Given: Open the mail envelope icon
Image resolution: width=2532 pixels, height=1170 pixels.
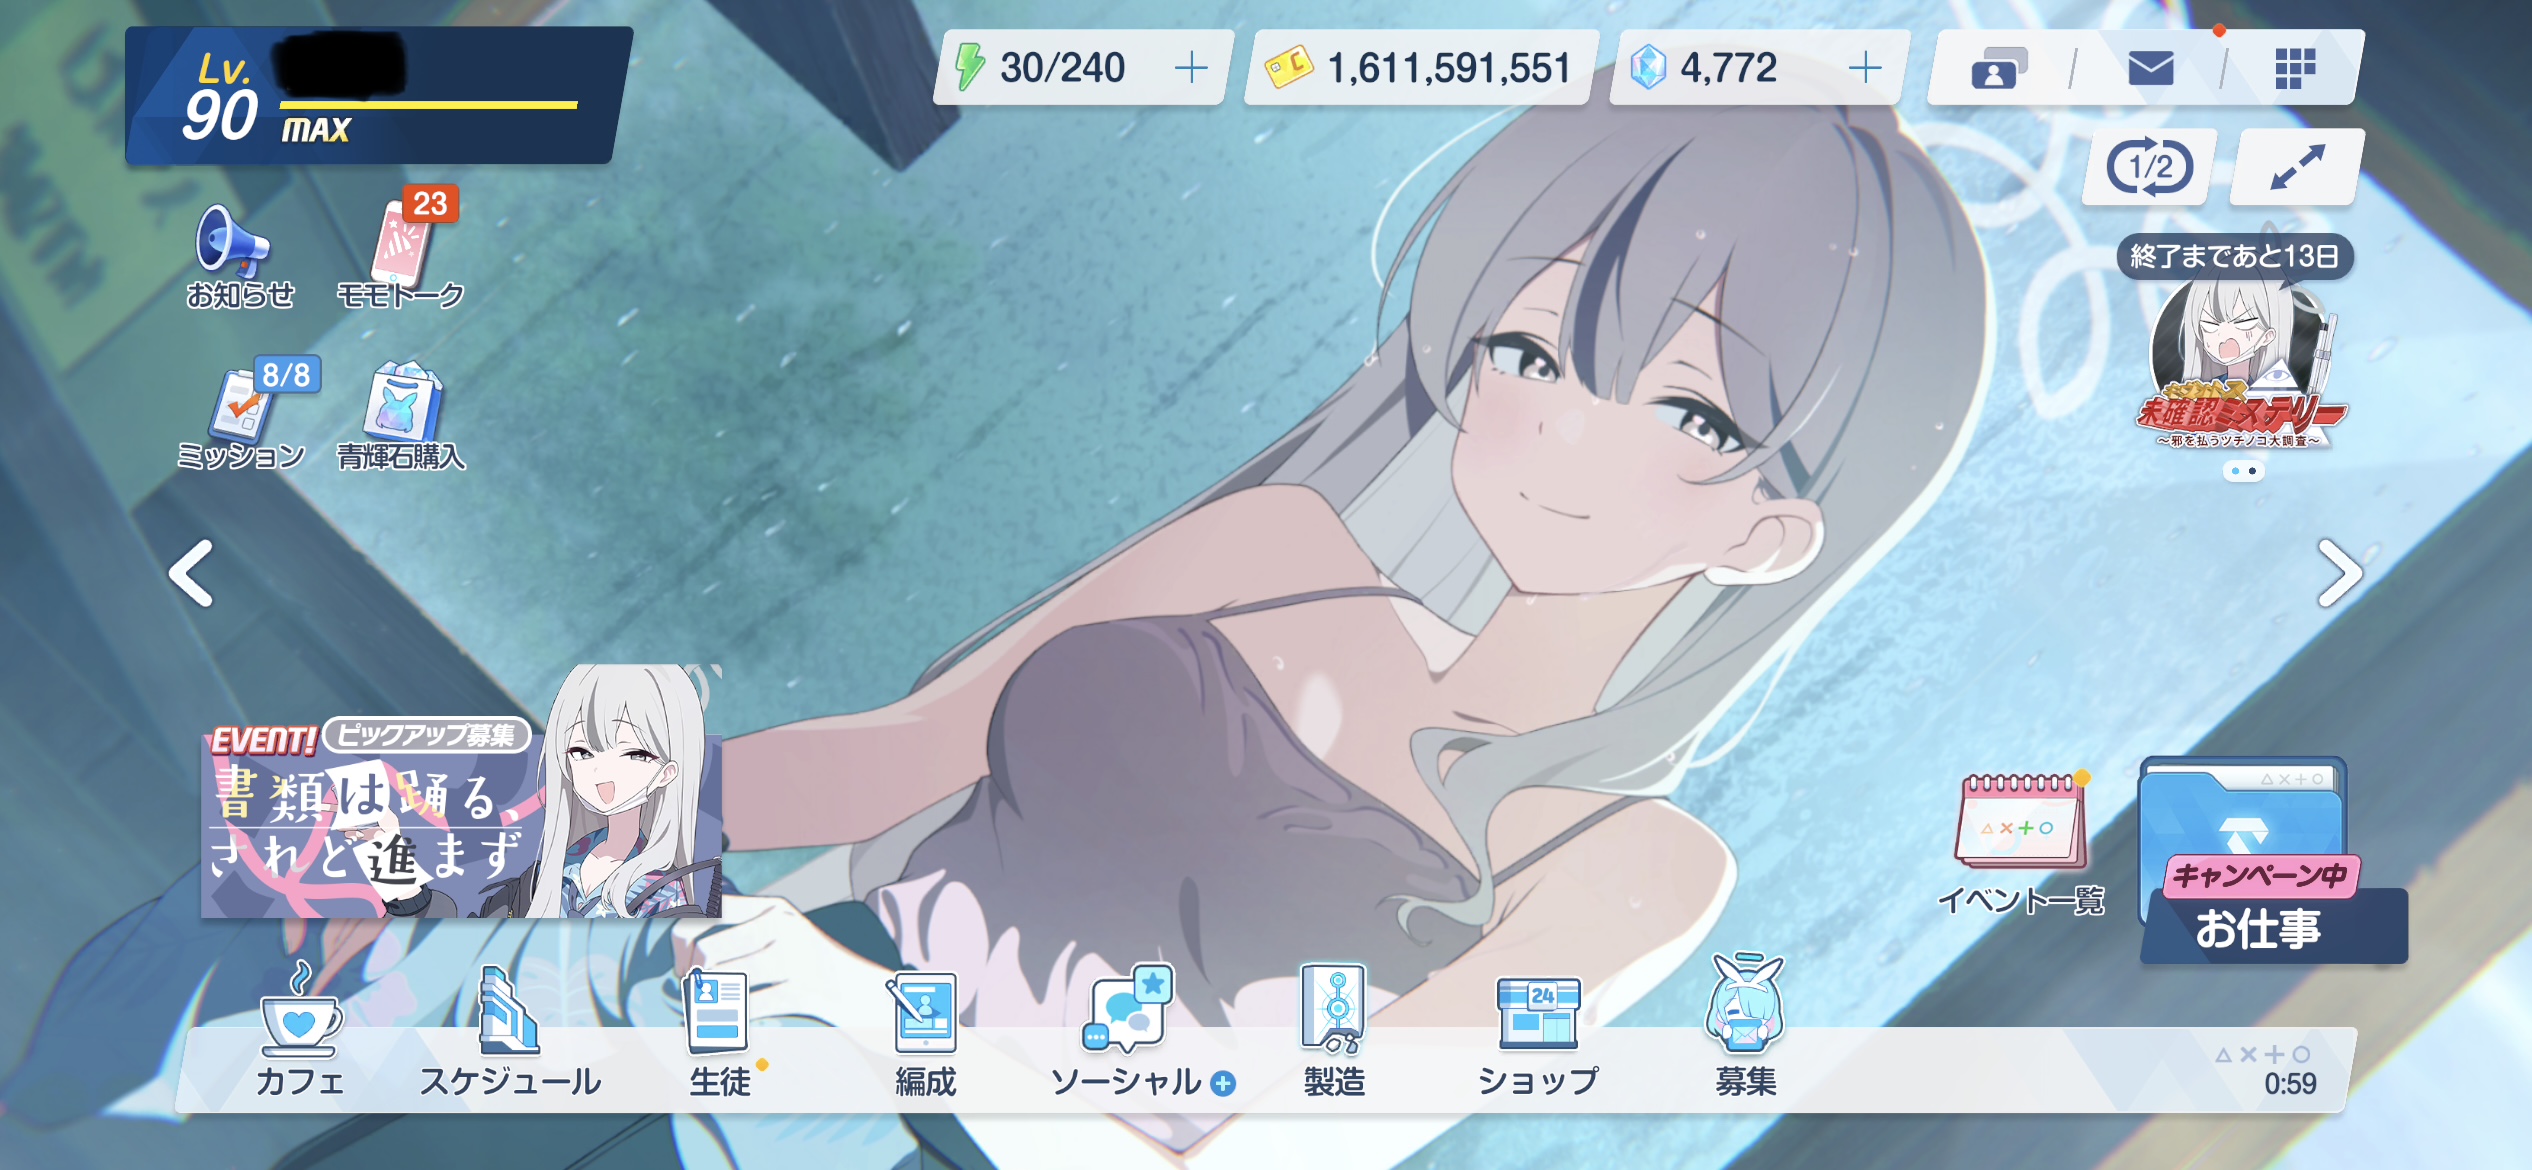Looking at the screenshot, I should point(2150,69).
